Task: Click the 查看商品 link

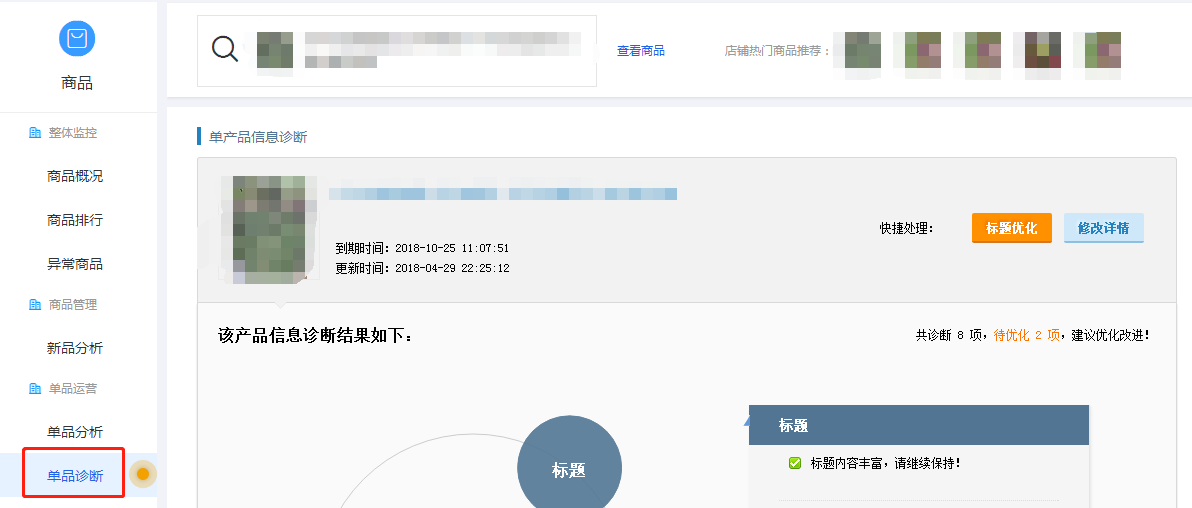Action: pos(641,51)
